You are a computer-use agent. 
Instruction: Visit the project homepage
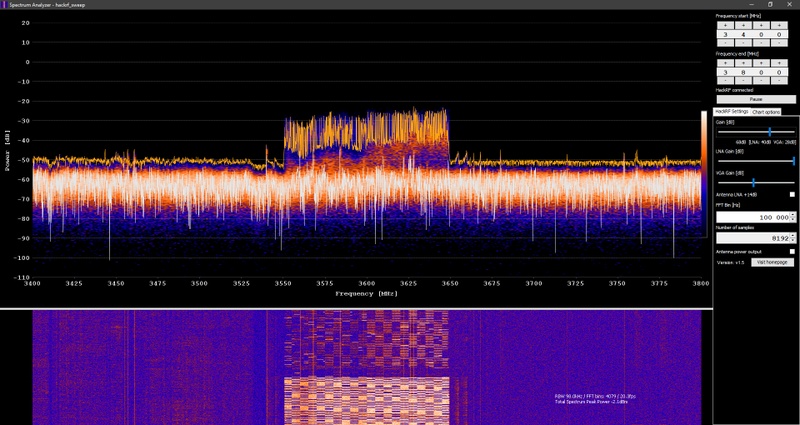(772, 262)
